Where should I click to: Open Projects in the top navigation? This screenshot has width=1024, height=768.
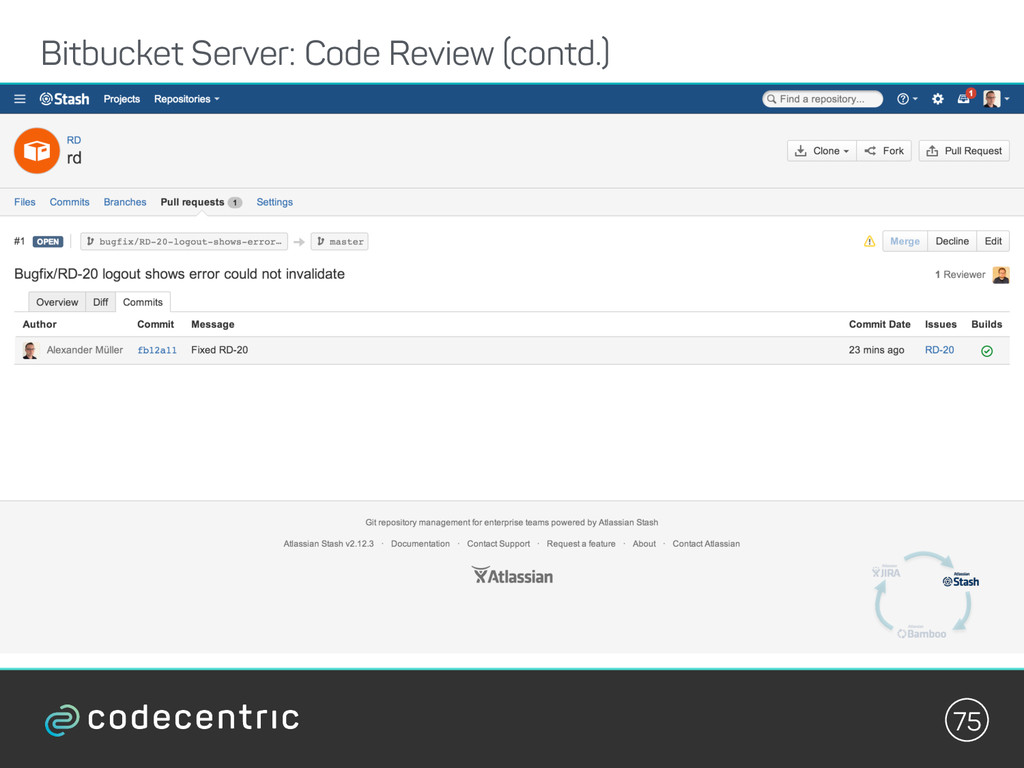(x=121, y=99)
